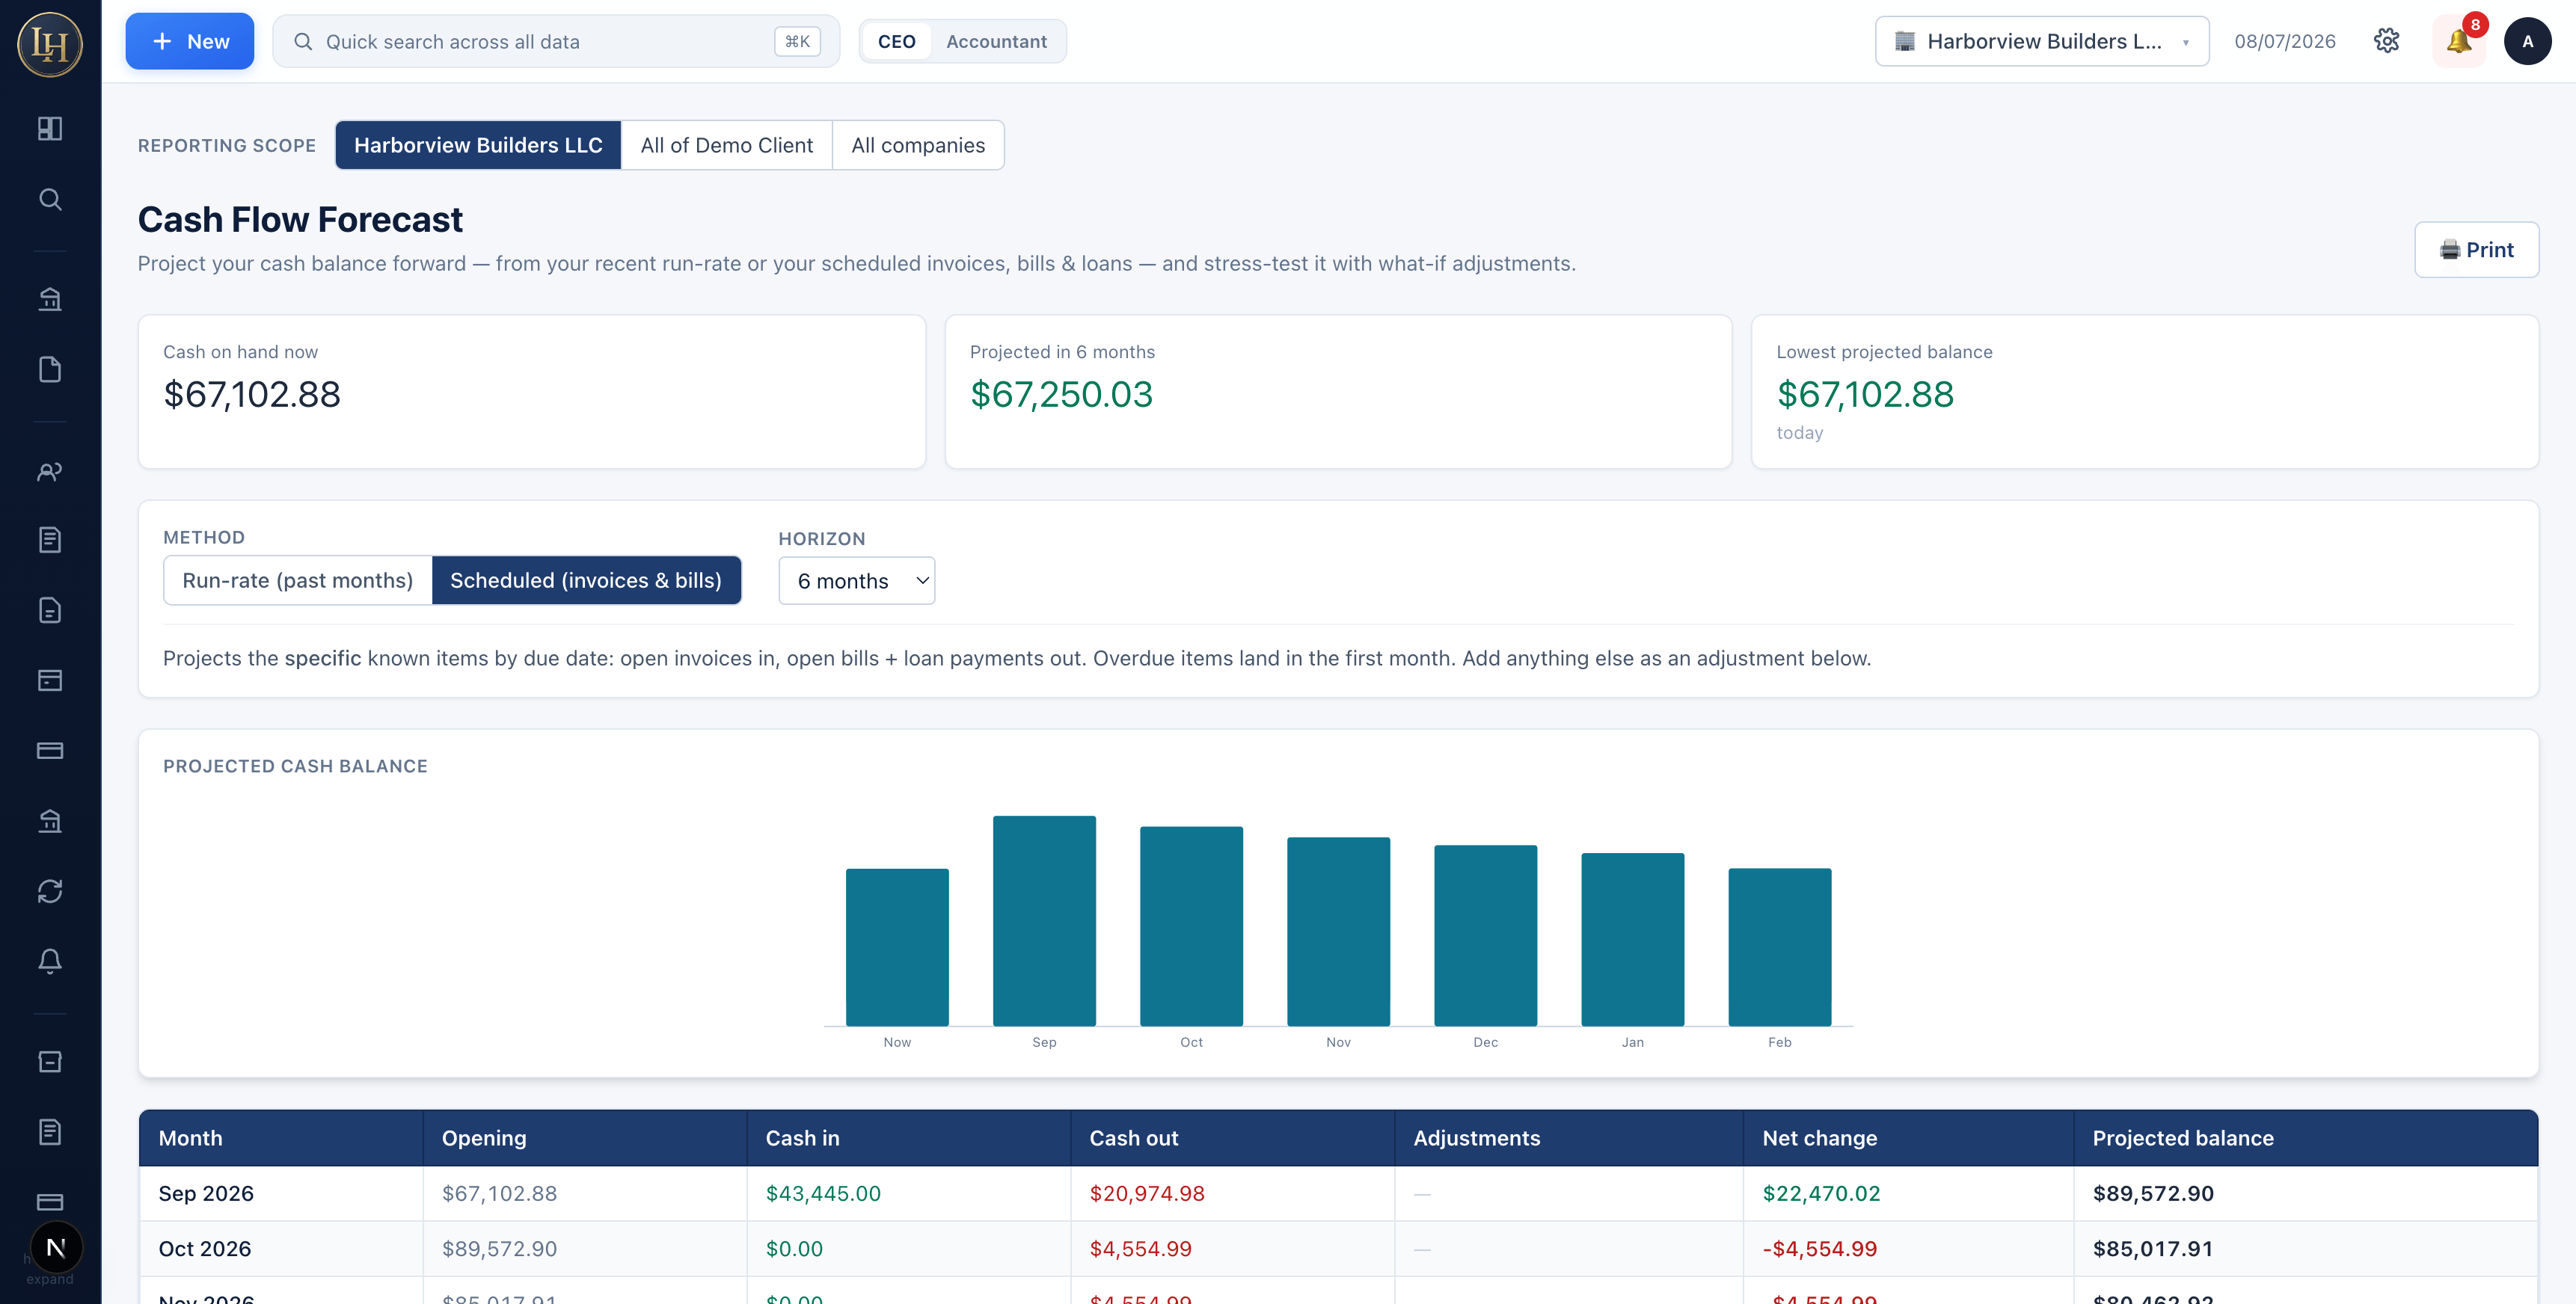This screenshot has height=1304, width=2576.
Task: Click the Print button
Action: coord(2476,249)
